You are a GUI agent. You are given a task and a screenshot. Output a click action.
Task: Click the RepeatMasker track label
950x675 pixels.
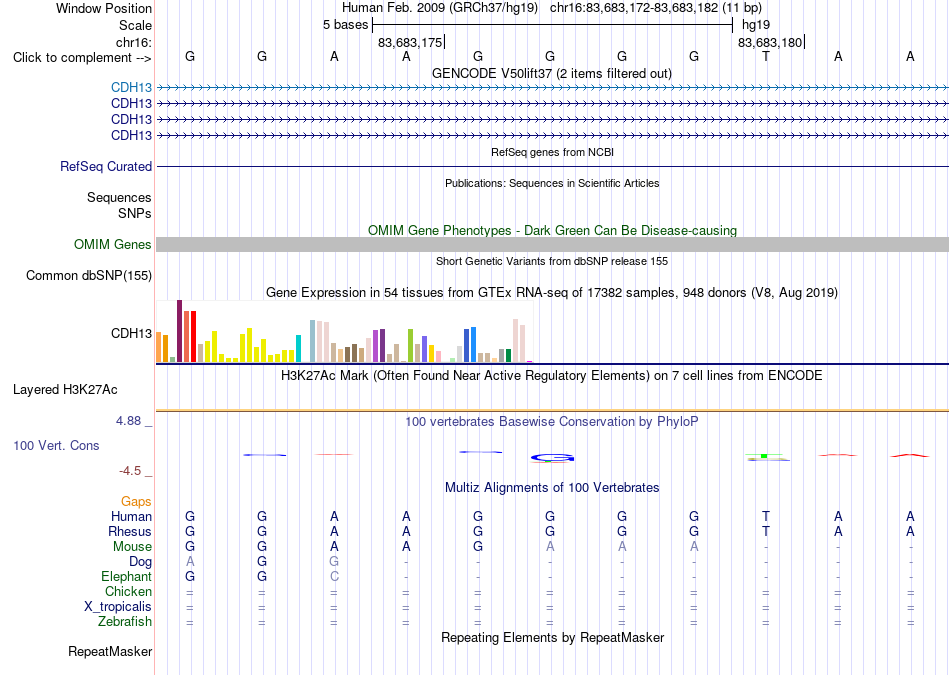[110, 651]
